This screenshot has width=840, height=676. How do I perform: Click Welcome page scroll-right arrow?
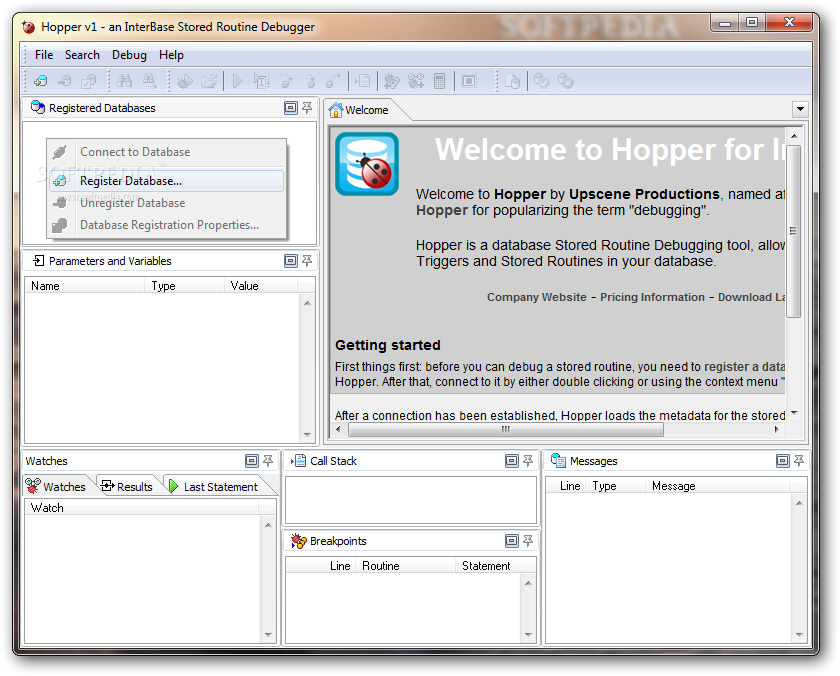point(776,429)
